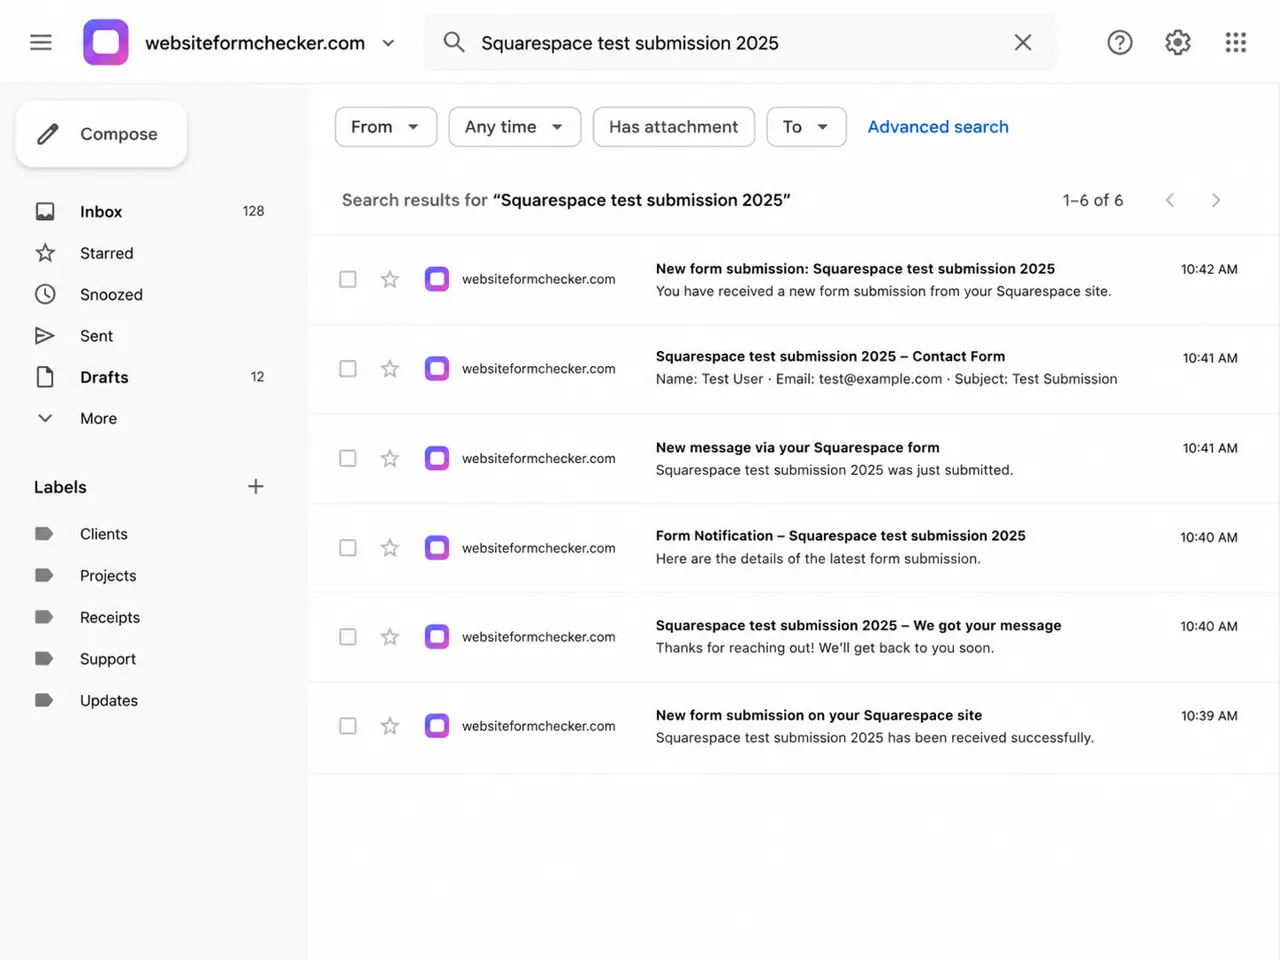Select checkbox for New message via Squarespace email
The width and height of the screenshot is (1280, 960).
point(348,458)
